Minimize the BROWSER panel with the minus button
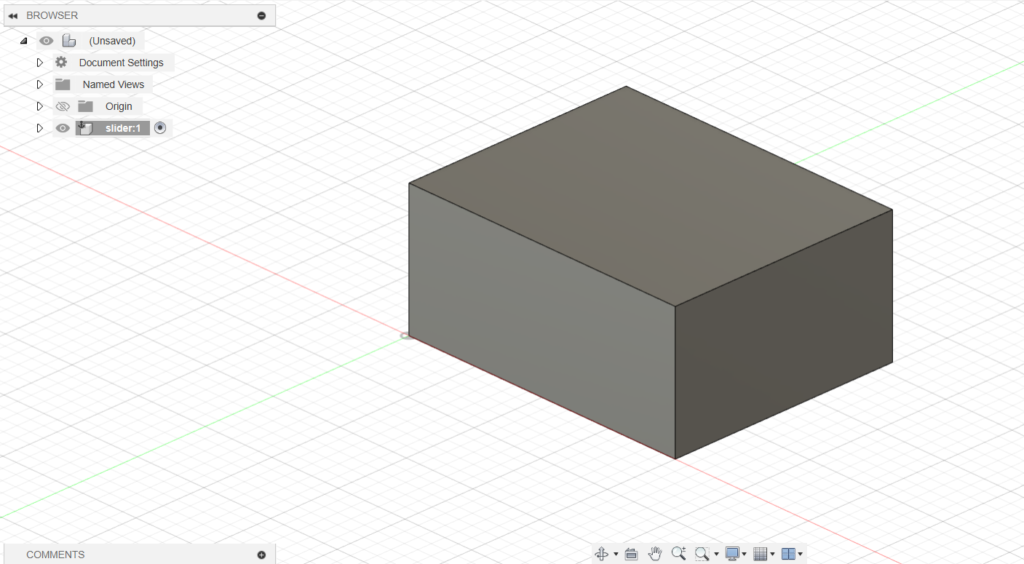This screenshot has width=1024, height=564. (x=261, y=16)
